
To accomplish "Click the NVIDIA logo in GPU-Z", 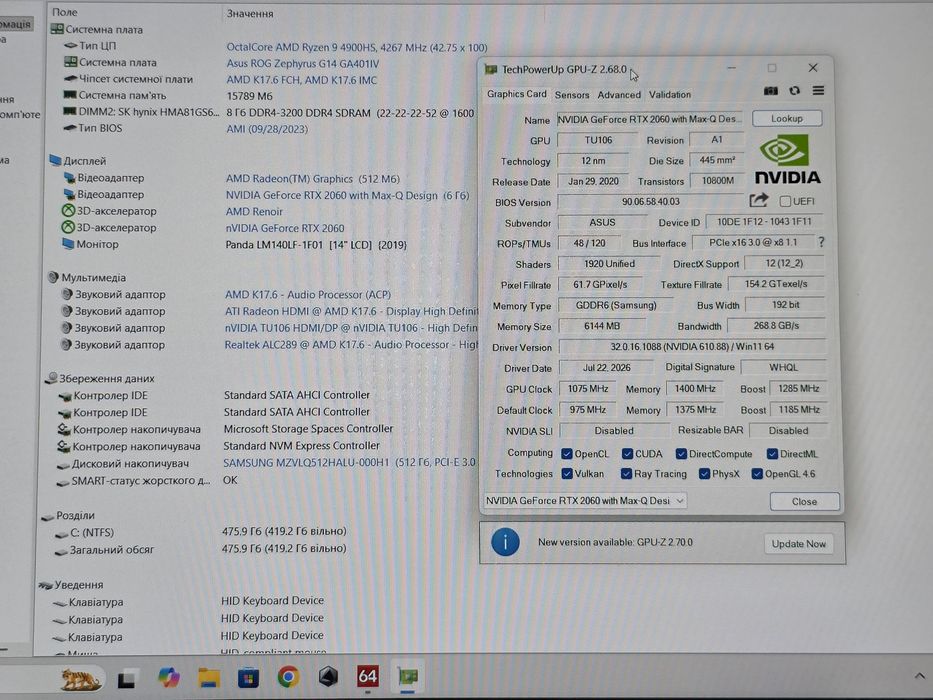I will click(787, 159).
